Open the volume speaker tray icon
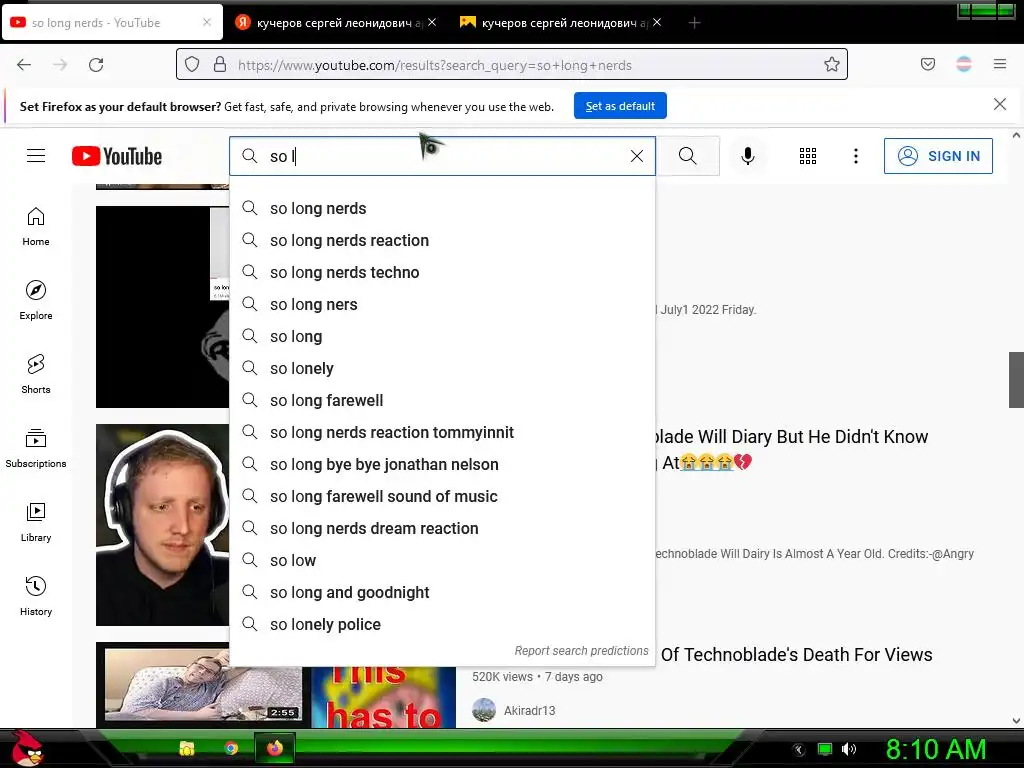The image size is (1024, 768). point(848,749)
